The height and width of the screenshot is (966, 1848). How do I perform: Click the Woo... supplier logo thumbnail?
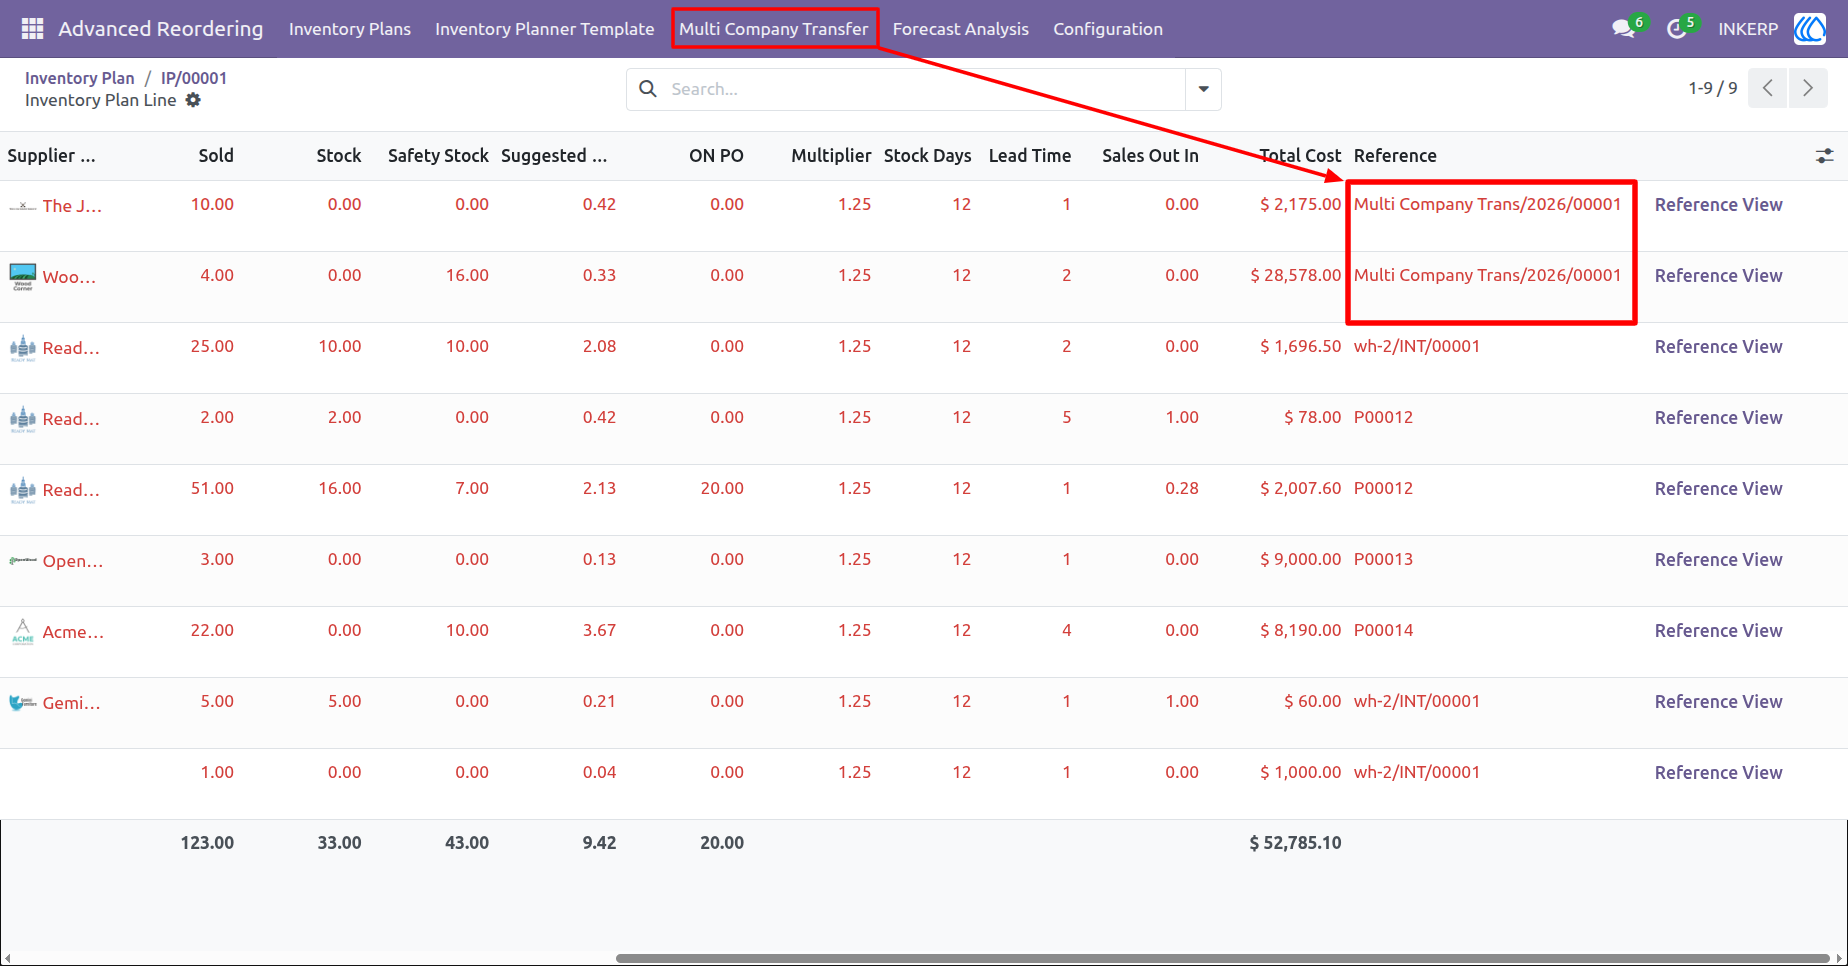(x=23, y=277)
